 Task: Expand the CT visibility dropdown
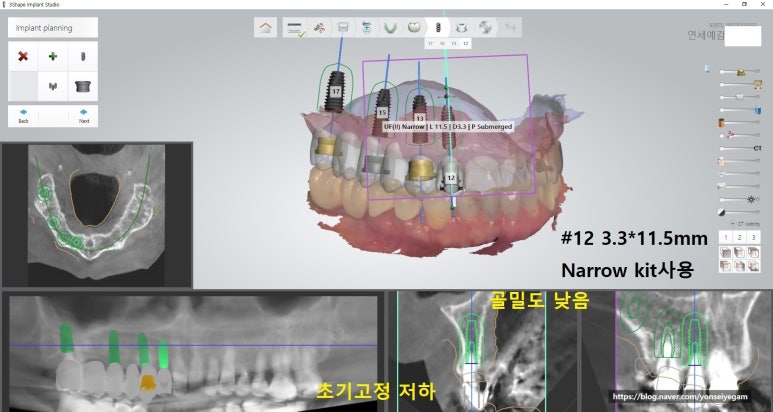tap(745, 224)
